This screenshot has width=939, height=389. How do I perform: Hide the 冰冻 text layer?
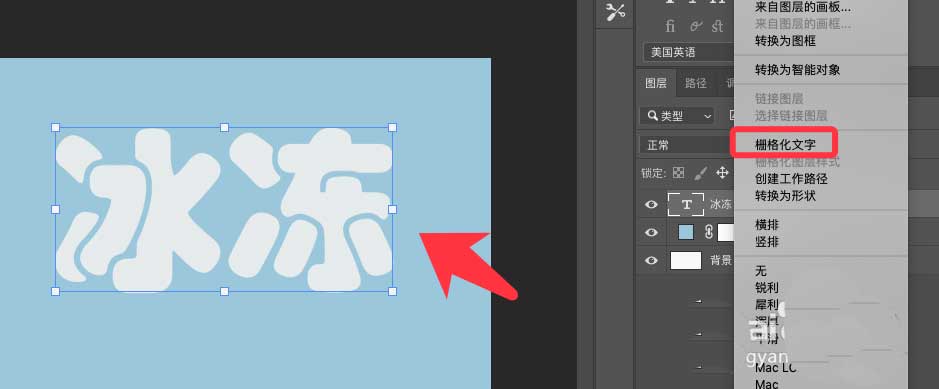pyautogui.click(x=651, y=205)
